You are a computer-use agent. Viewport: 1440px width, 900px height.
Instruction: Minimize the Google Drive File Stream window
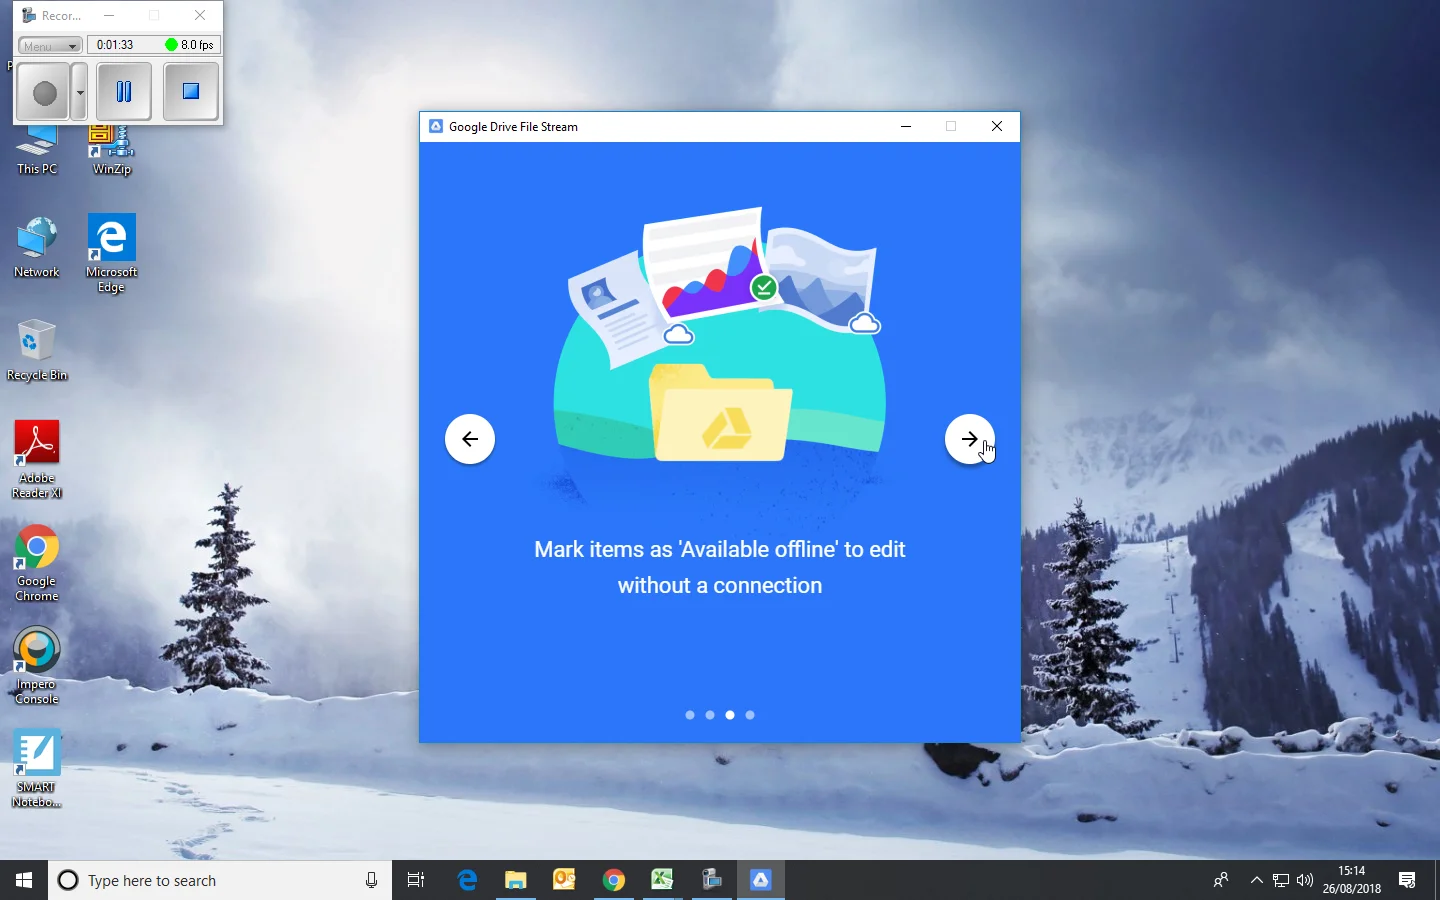click(906, 126)
